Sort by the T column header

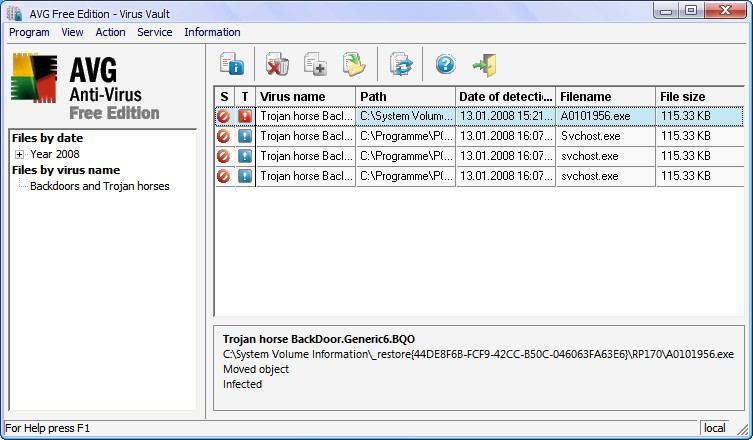(x=245, y=97)
